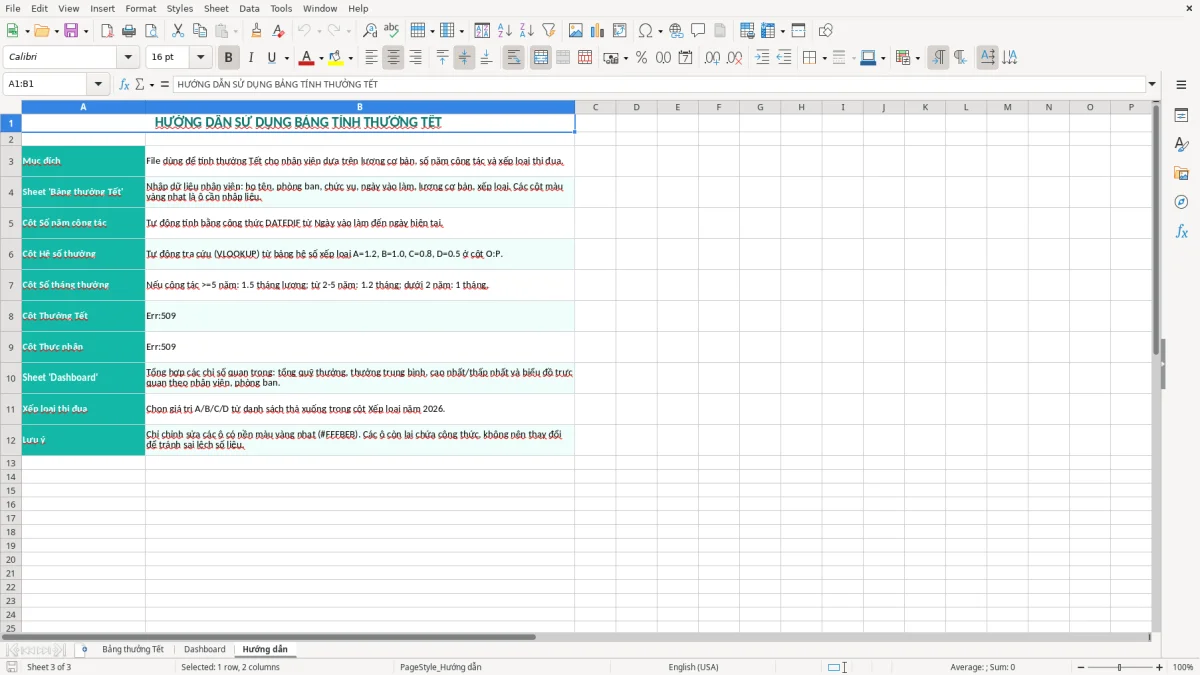Screen dimensions: 1200x675
Task: Insert comment icon
Action: [x=698, y=31]
